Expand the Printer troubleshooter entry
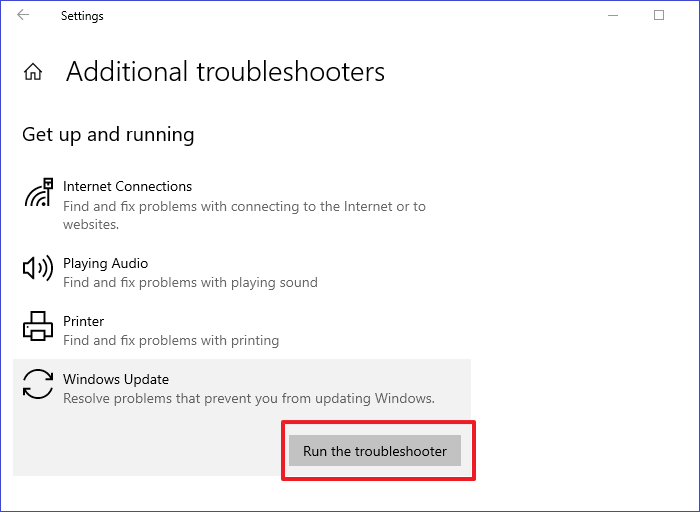This screenshot has height=512, width=700. [83, 322]
